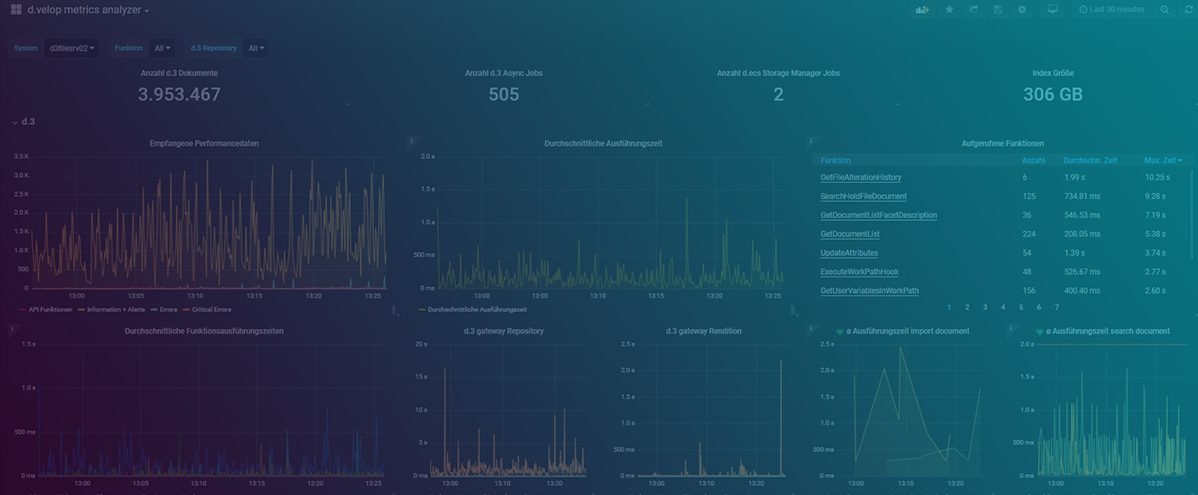Save the dashboard with the disk icon
Viewport: 1198px width, 495px height.
point(998,10)
